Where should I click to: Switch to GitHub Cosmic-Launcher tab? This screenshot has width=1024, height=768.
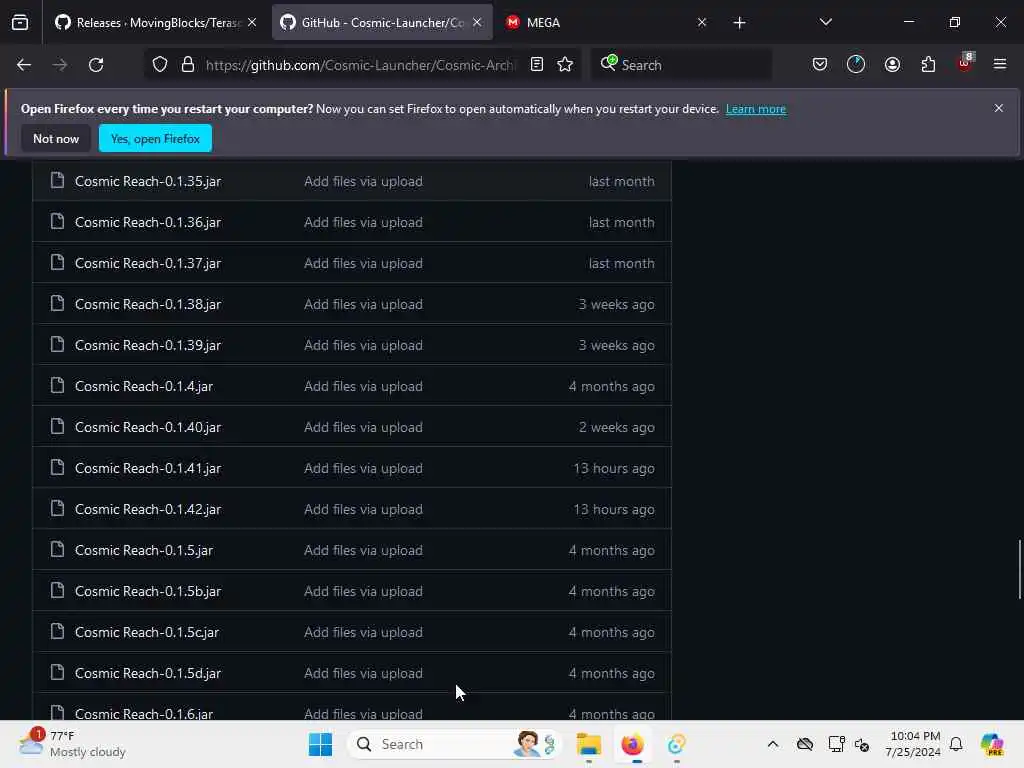click(382, 23)
